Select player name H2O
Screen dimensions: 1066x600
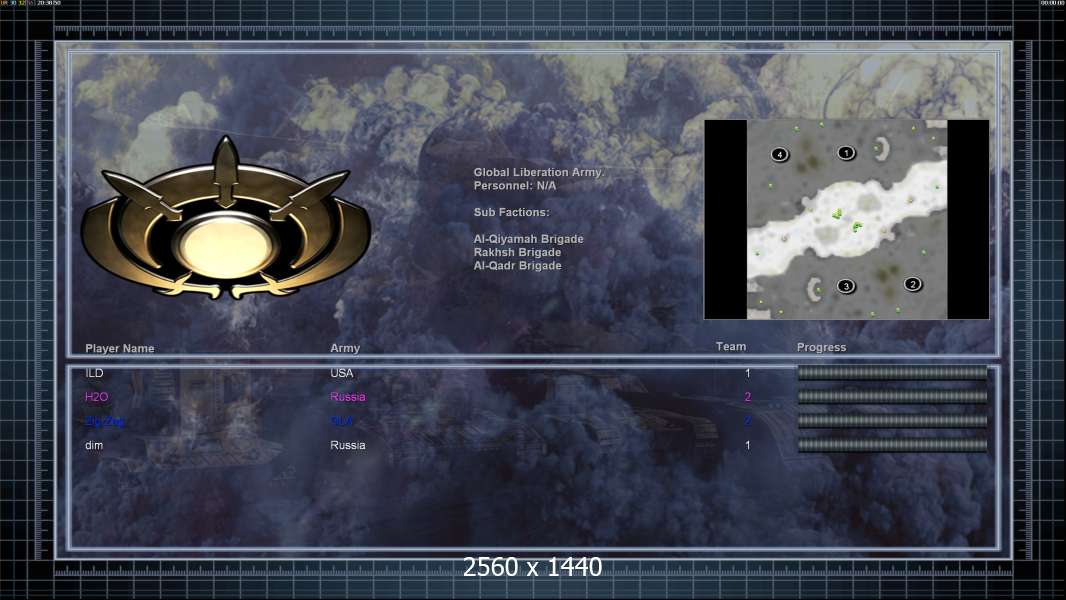pos(97,397)
